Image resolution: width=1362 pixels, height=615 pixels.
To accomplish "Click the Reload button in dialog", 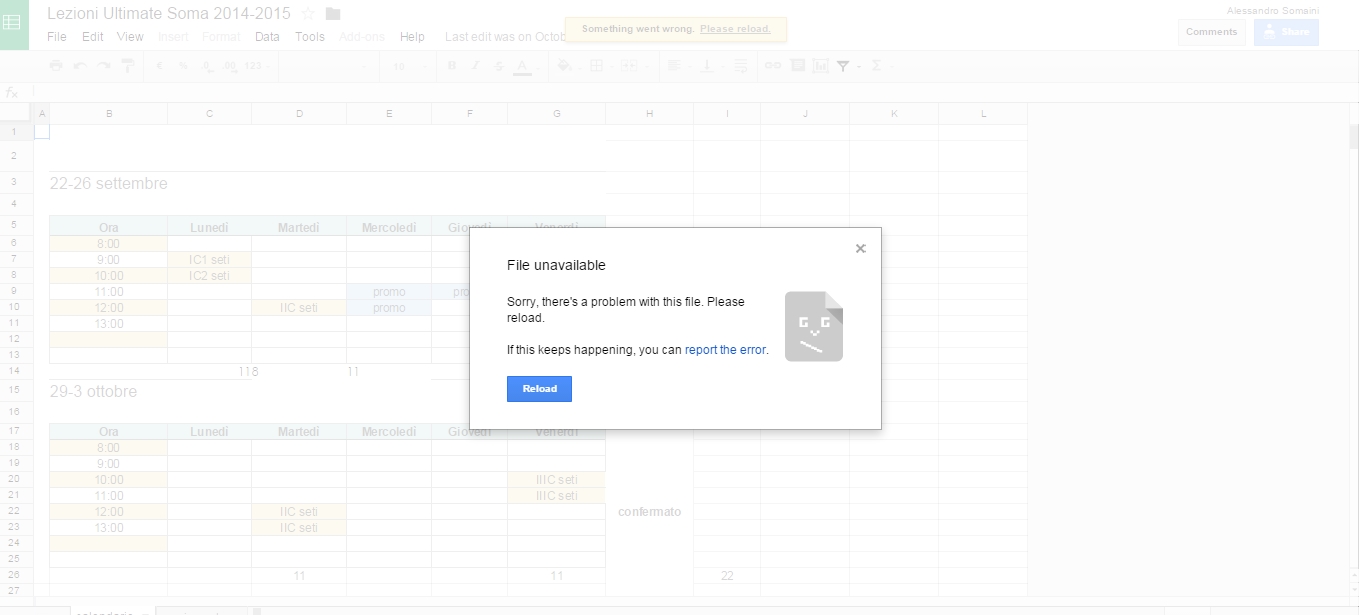I will click(539, 389).
